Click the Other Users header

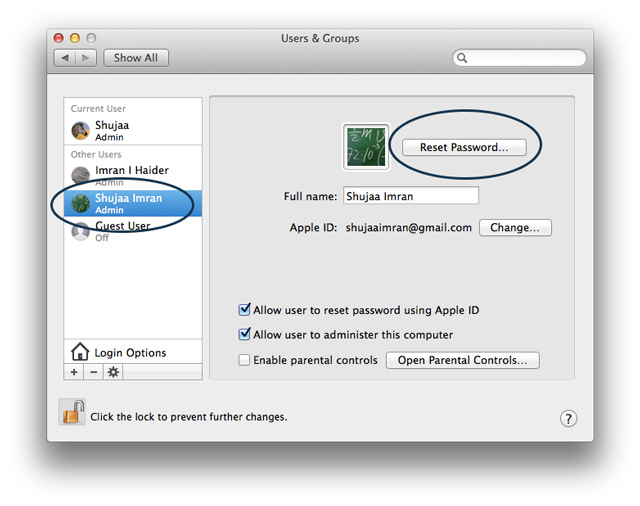coord(96,154)
